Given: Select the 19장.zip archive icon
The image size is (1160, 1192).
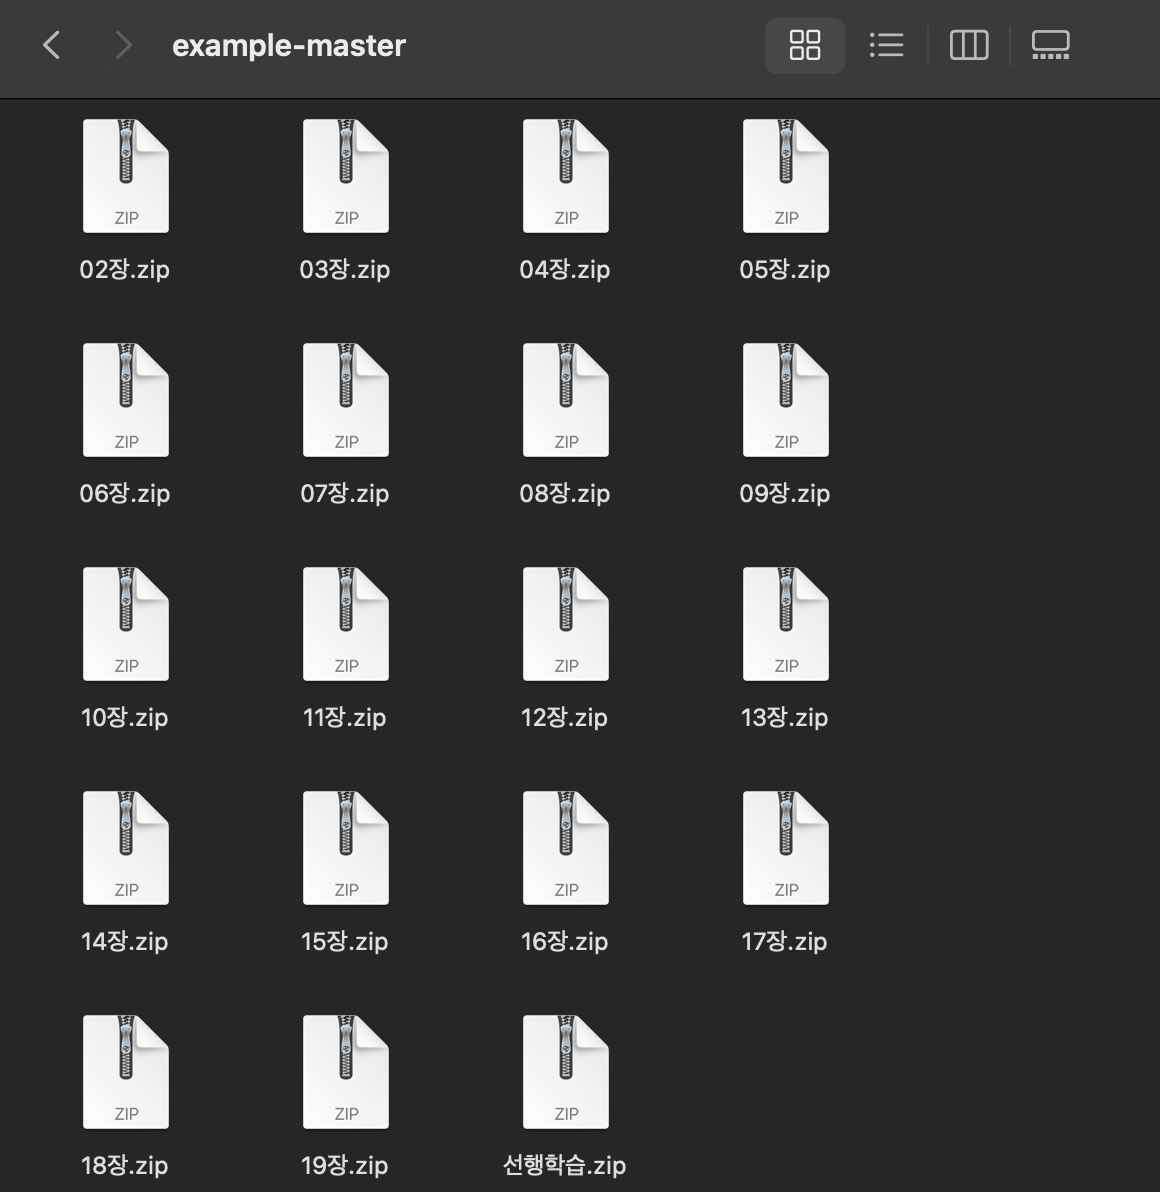Looking at the screenshot, I should coord(346,1072).
